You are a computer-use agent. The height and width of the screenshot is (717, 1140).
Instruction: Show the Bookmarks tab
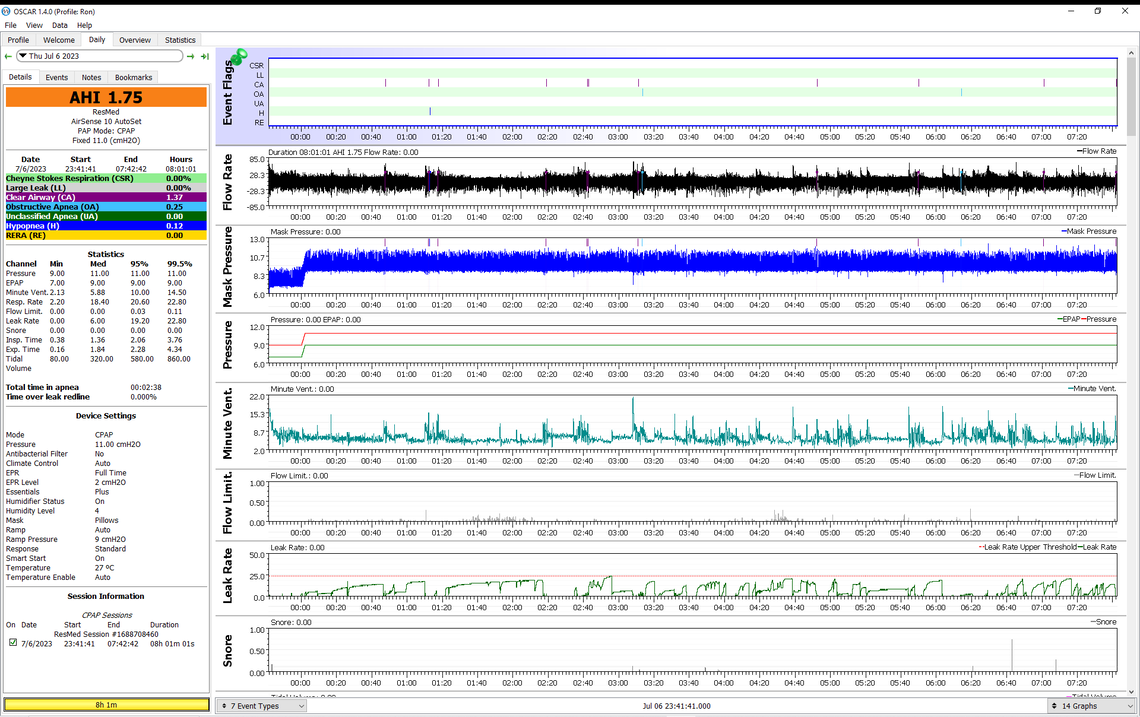133,77
